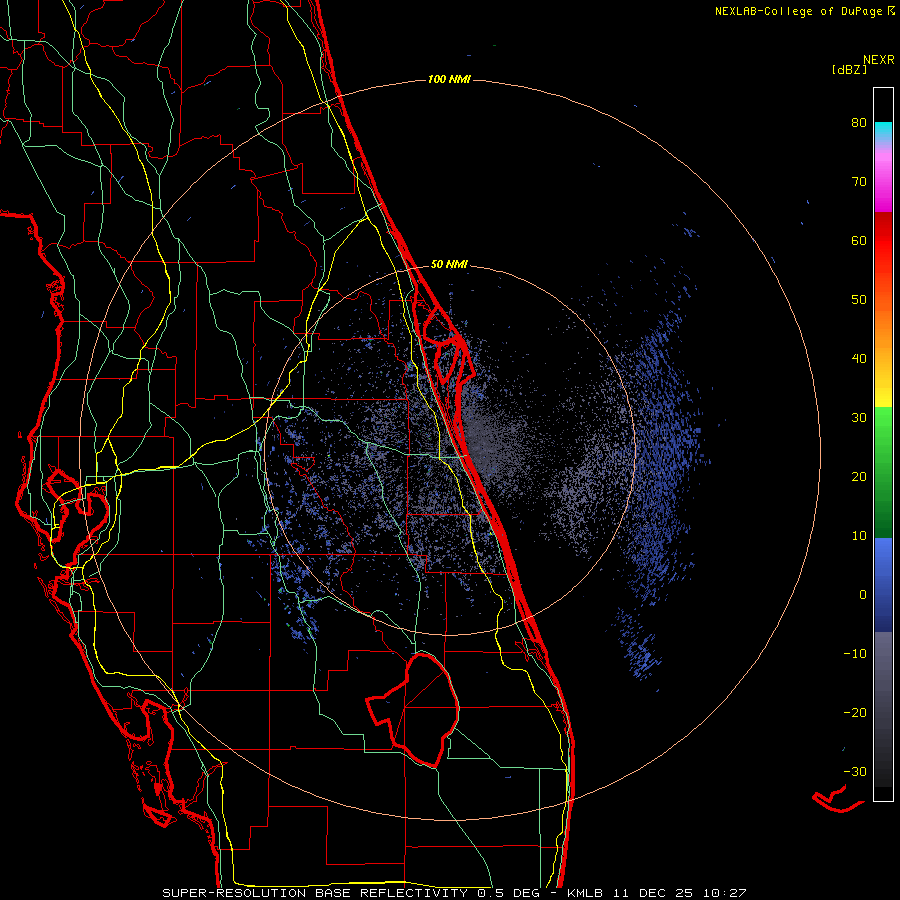
Task: Click the 80 value on the dBZ scale
Action: pos(859,123)
